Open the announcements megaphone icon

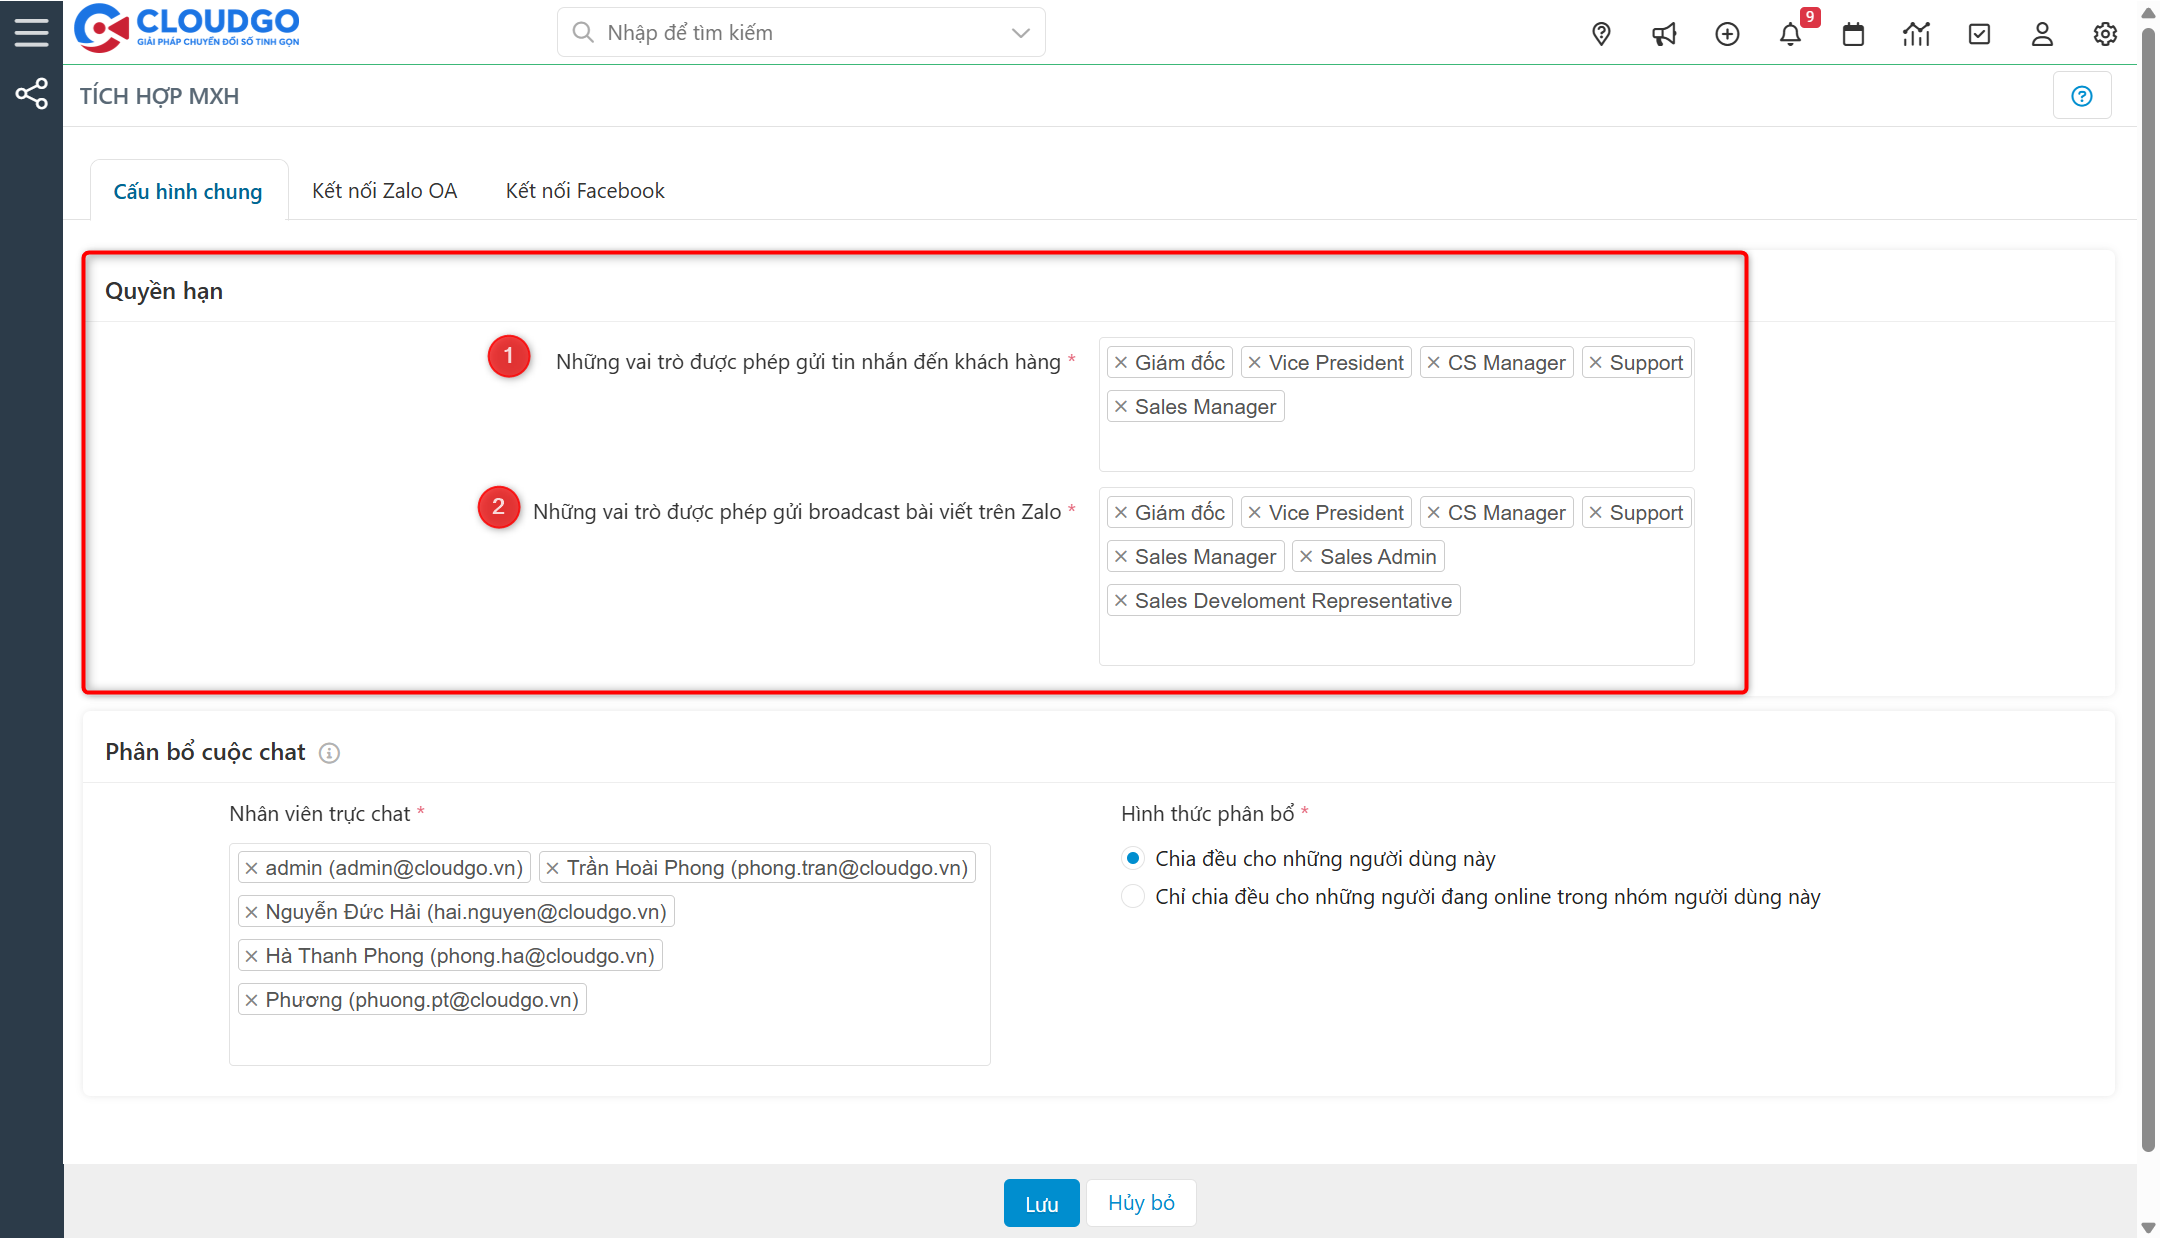click(1664, 33)
